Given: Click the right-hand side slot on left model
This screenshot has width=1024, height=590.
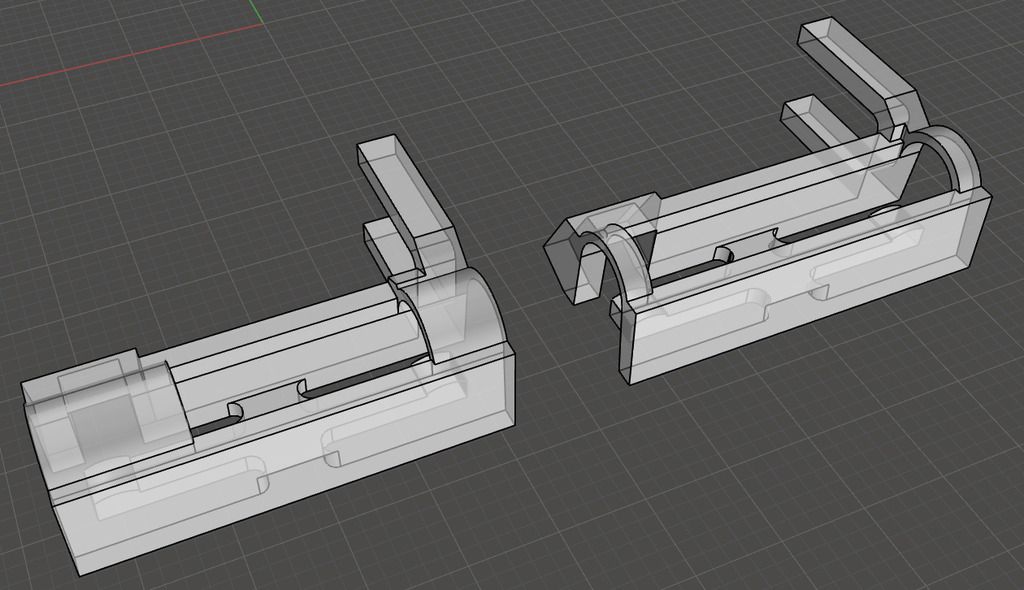Looking at the screenshot, I should pyautogui.click(x=390, y=433).
